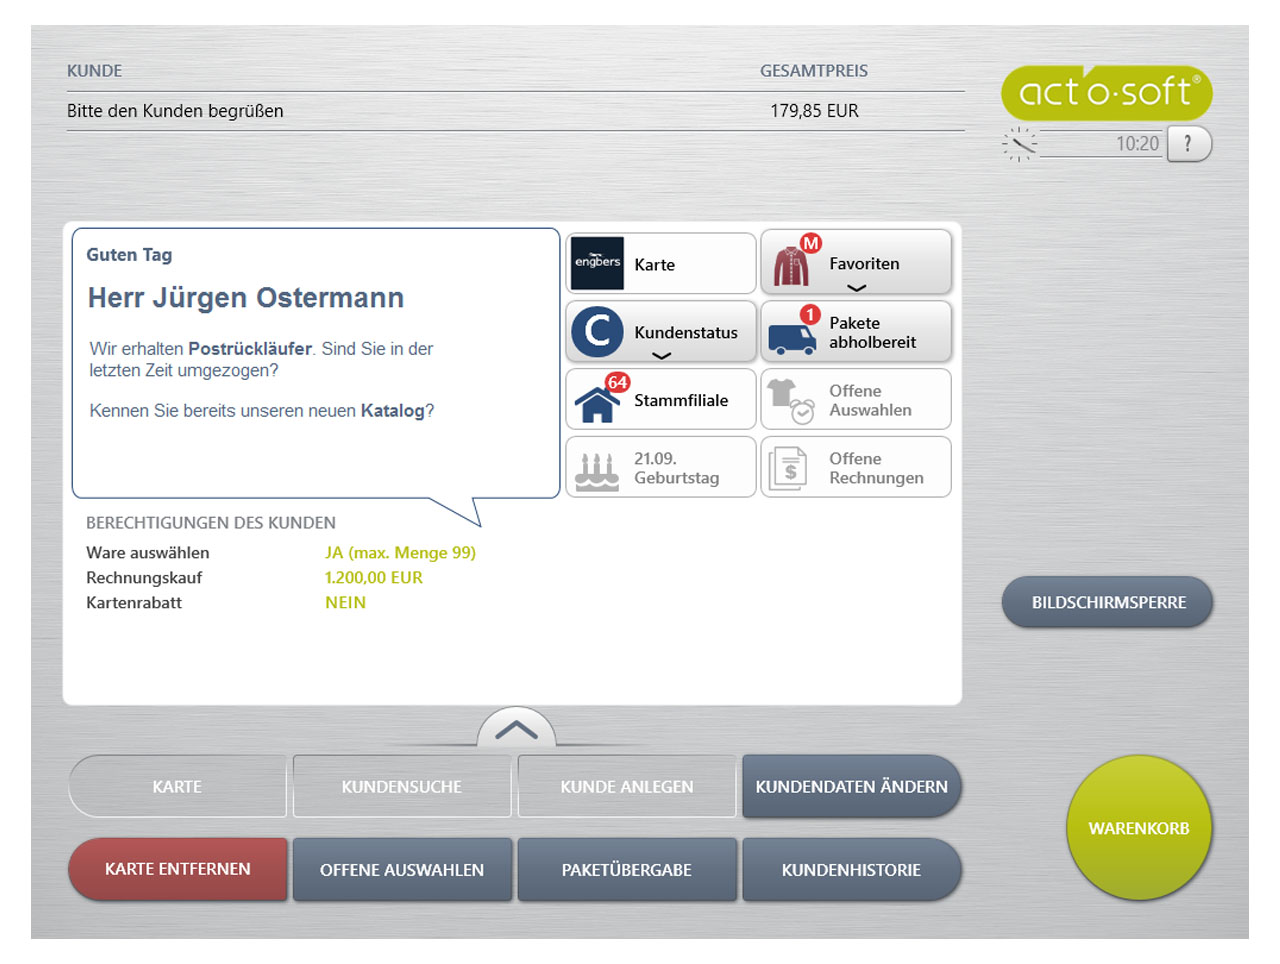Screen dimensions: 1280x964
Task: Open the invoice document Offene Rechnungen icon
Action: tap(790, 468)
